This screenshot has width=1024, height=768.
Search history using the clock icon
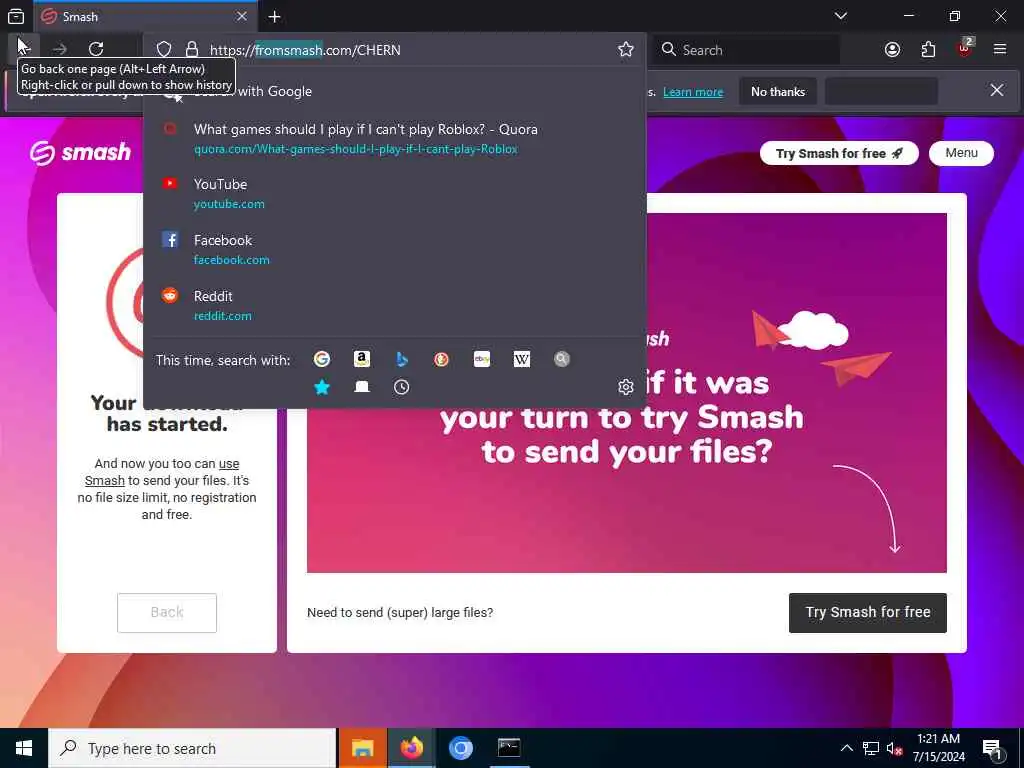coord(402,387)
